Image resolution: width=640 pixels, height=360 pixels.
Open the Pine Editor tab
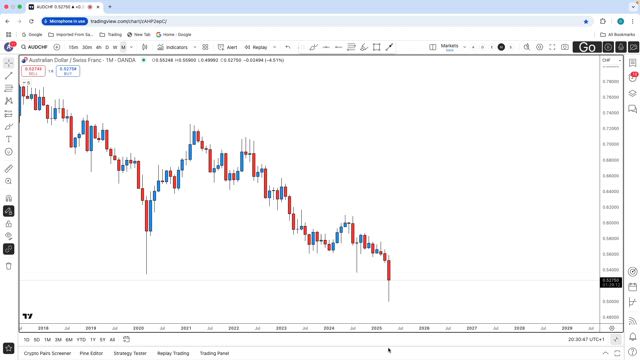(x=91, y=353)
